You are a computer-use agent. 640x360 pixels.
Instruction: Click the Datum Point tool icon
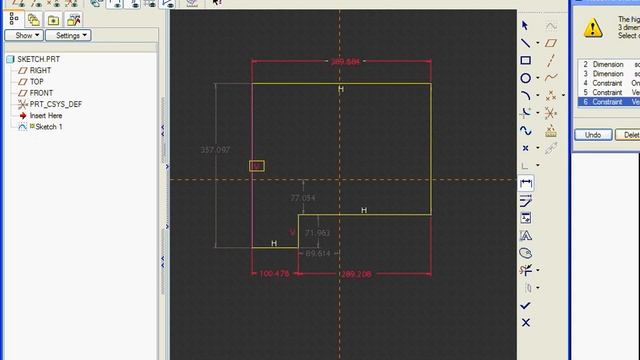point(551,96)
